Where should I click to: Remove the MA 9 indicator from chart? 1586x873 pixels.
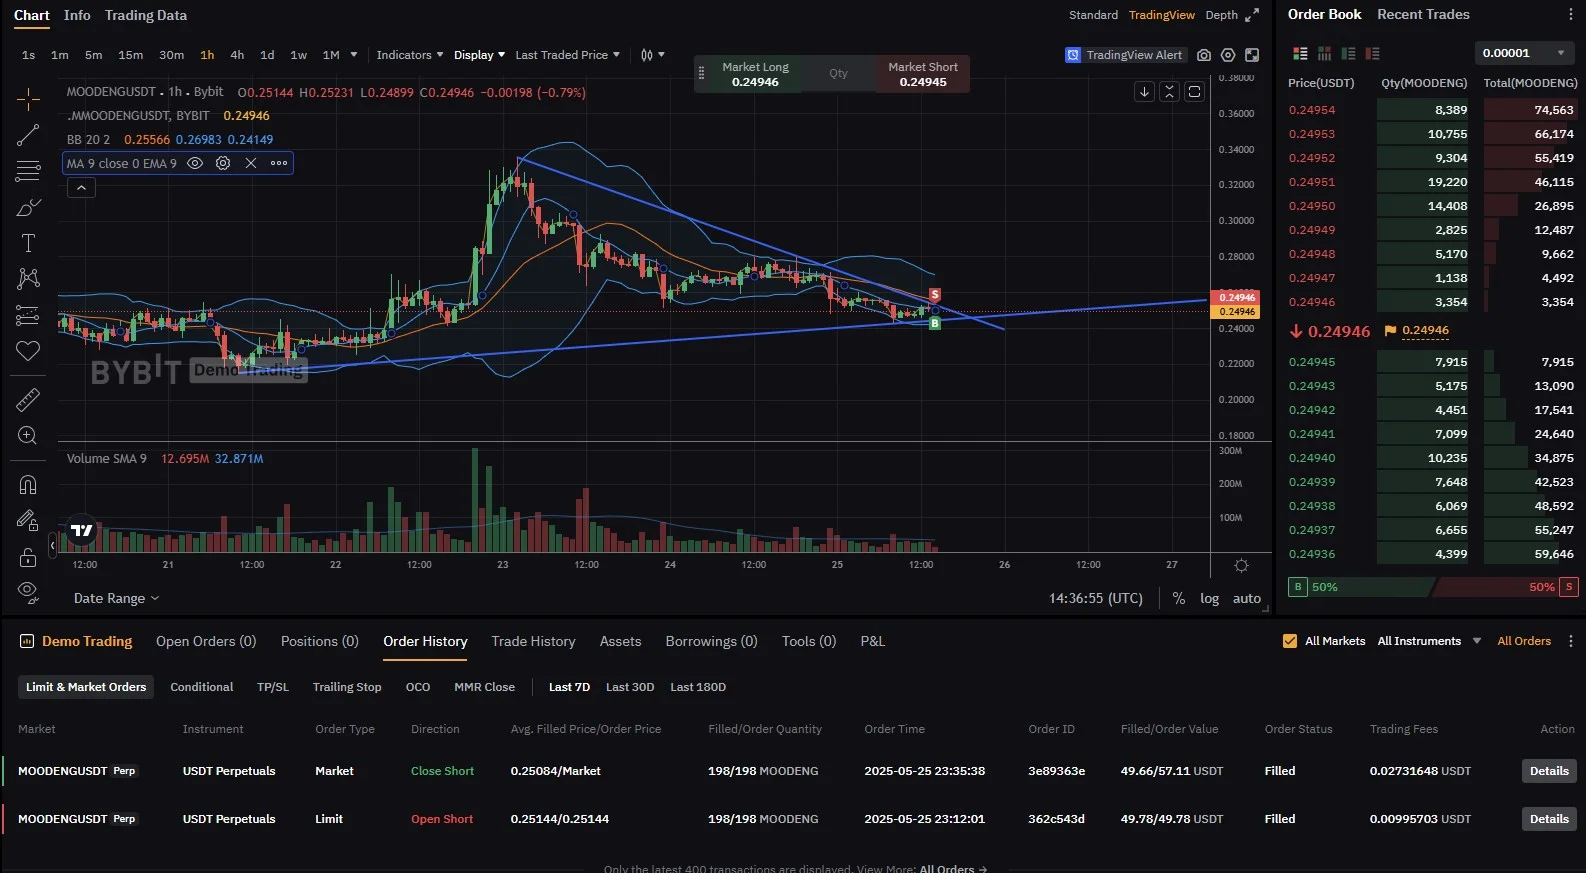pyautogui.click(x=251, y=163)
